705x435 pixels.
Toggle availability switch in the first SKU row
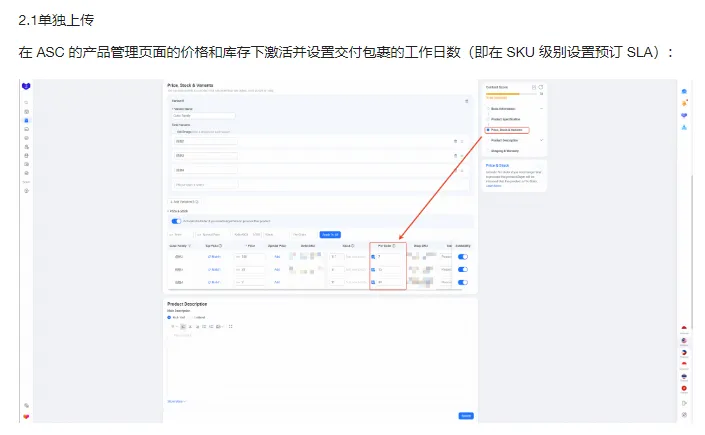tap(463, 257)
